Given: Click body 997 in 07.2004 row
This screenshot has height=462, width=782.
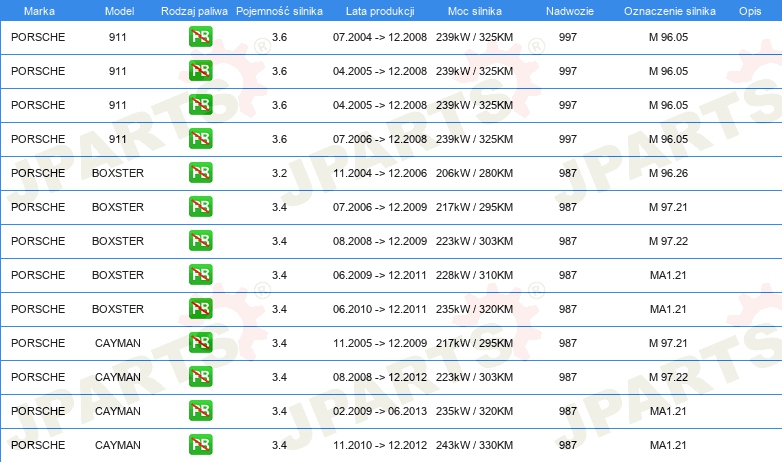Looking at the screenshot, I should 568,37.
